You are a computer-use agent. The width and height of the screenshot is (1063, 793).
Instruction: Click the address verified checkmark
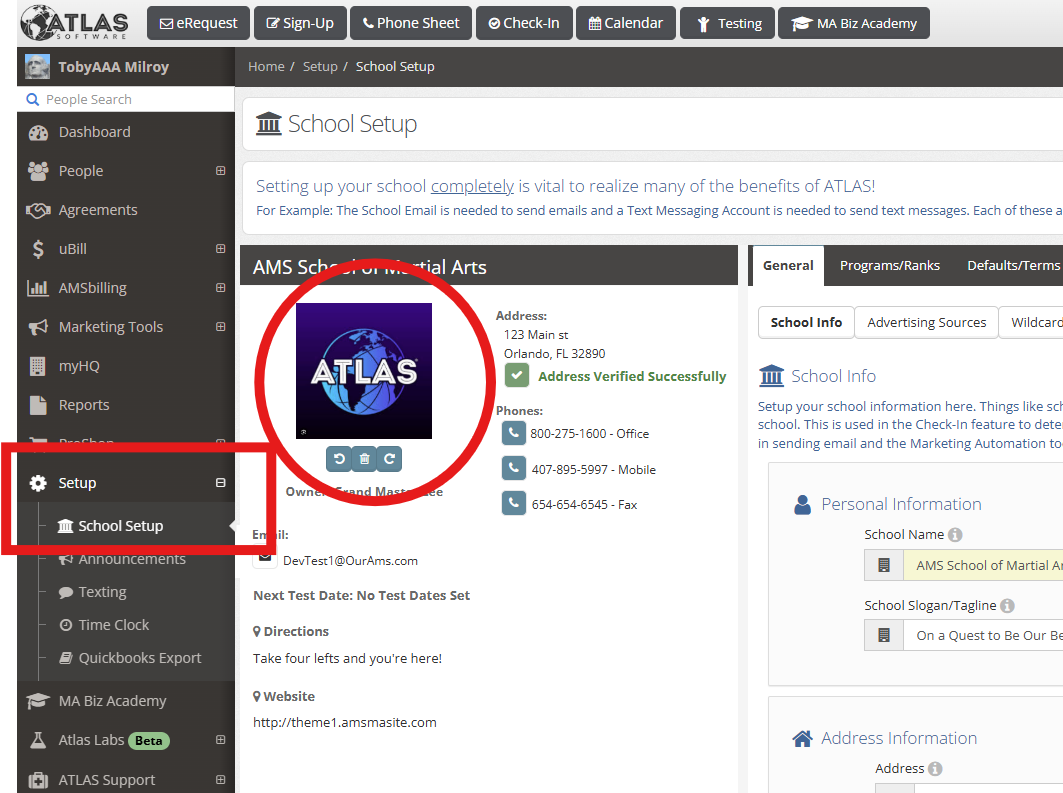[517, 376]
